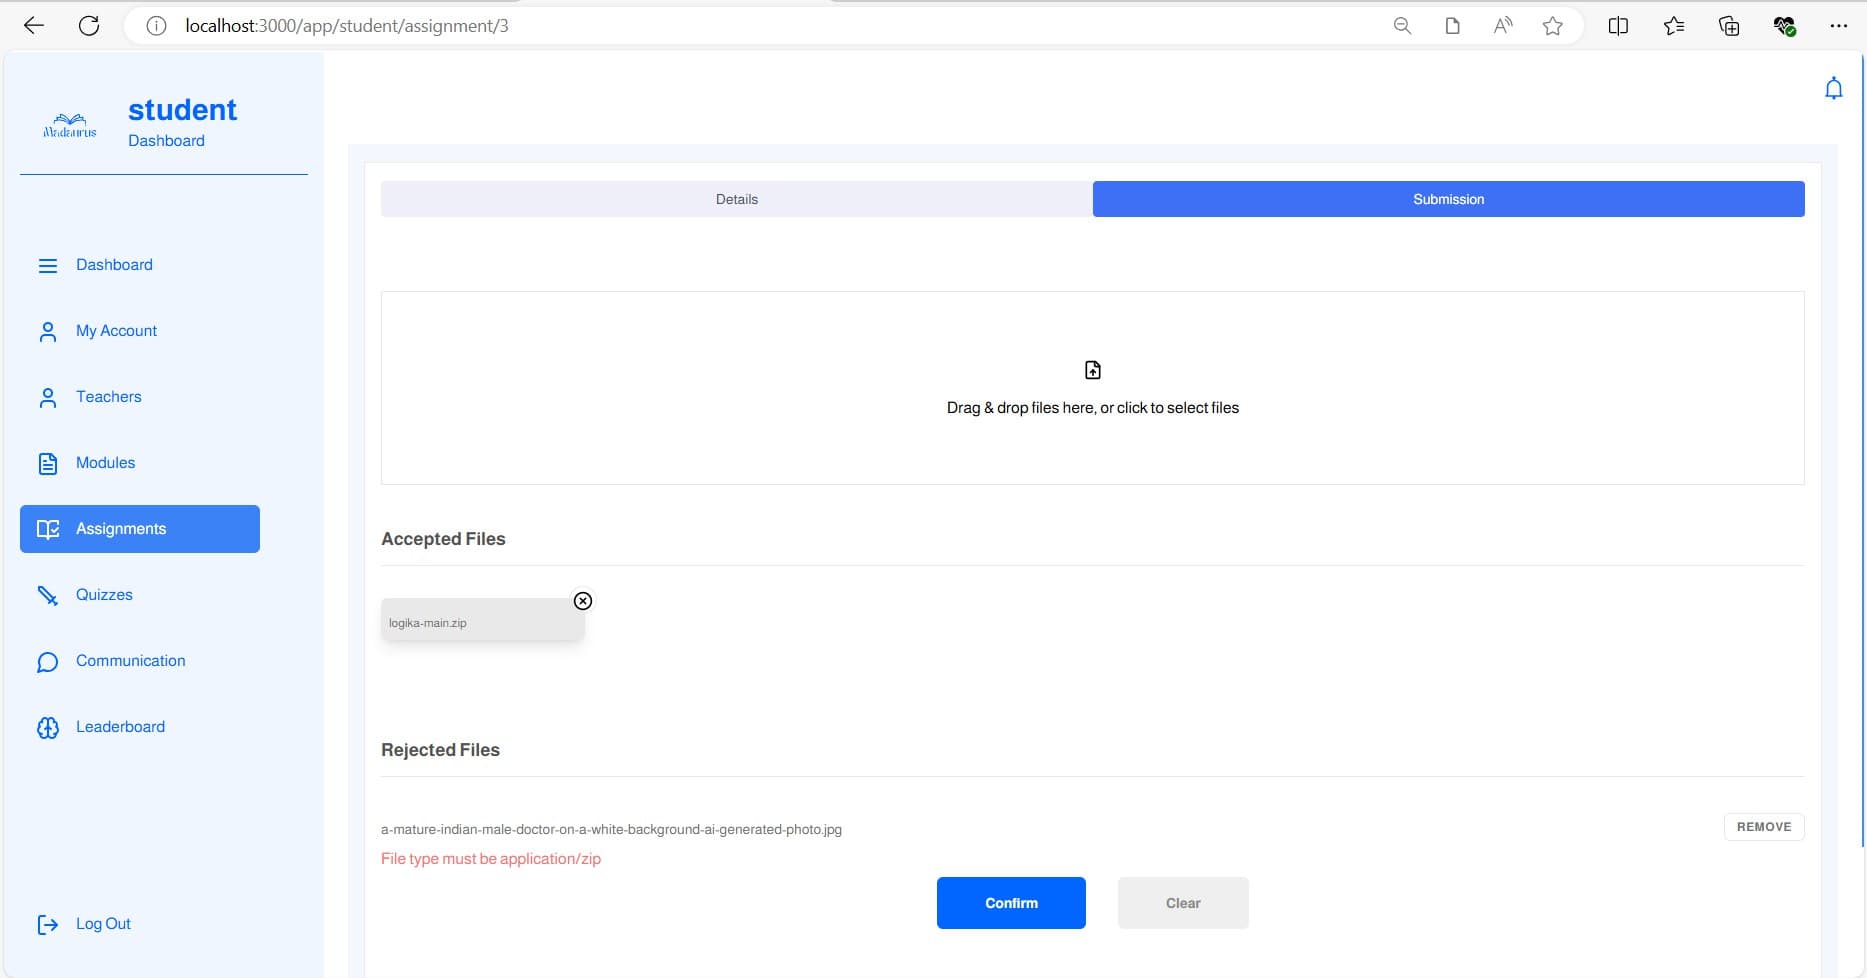Switch to the Details tab
Viewport: 1867px width, 978px height.
[736, 199]
